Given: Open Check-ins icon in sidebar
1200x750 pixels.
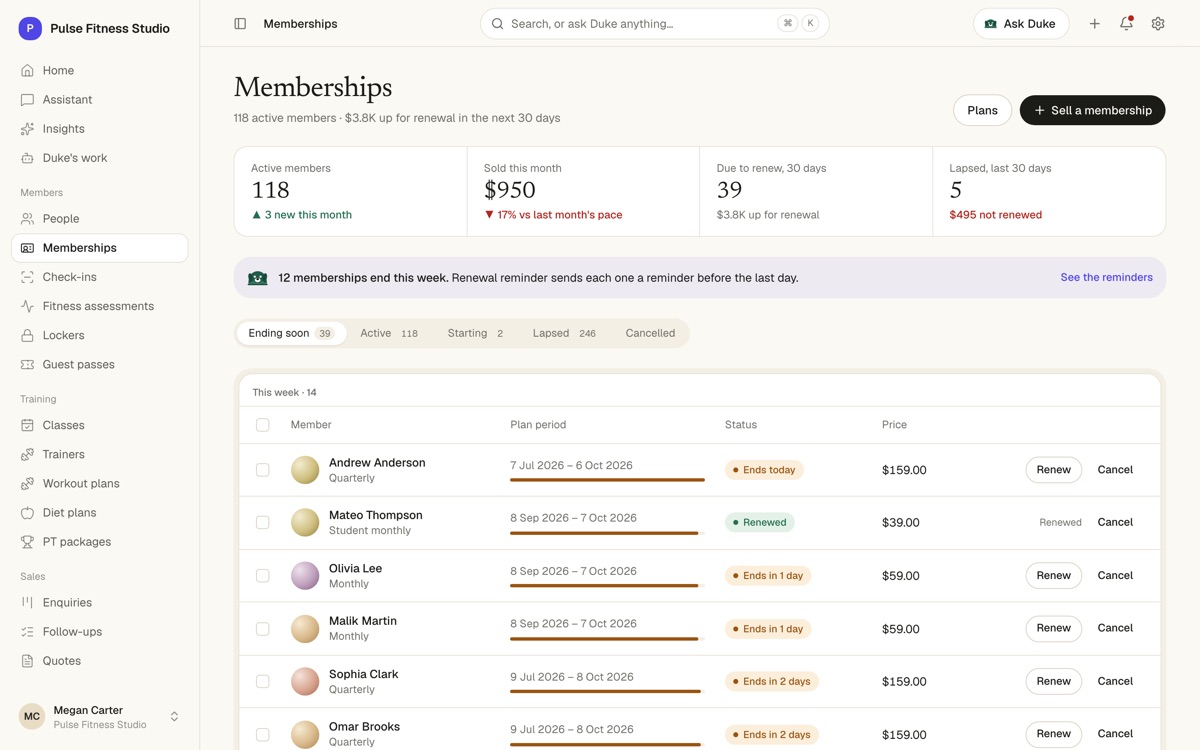Looking at the screenshot, I should pyautogui.click(x=27, y=277).
